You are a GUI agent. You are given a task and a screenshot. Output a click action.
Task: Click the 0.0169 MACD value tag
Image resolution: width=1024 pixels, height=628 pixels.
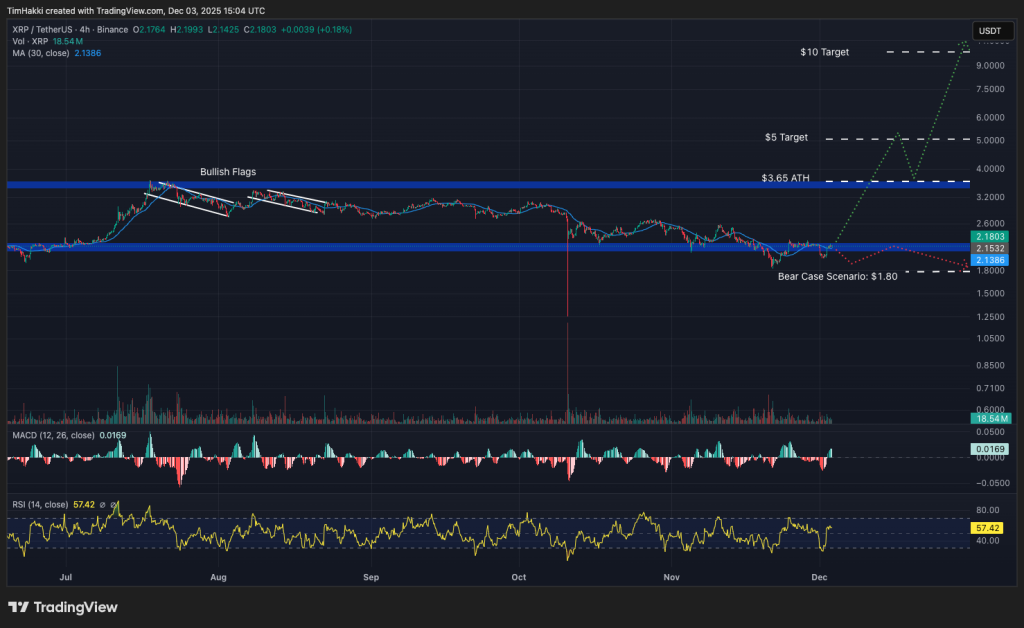click(991, 450)
